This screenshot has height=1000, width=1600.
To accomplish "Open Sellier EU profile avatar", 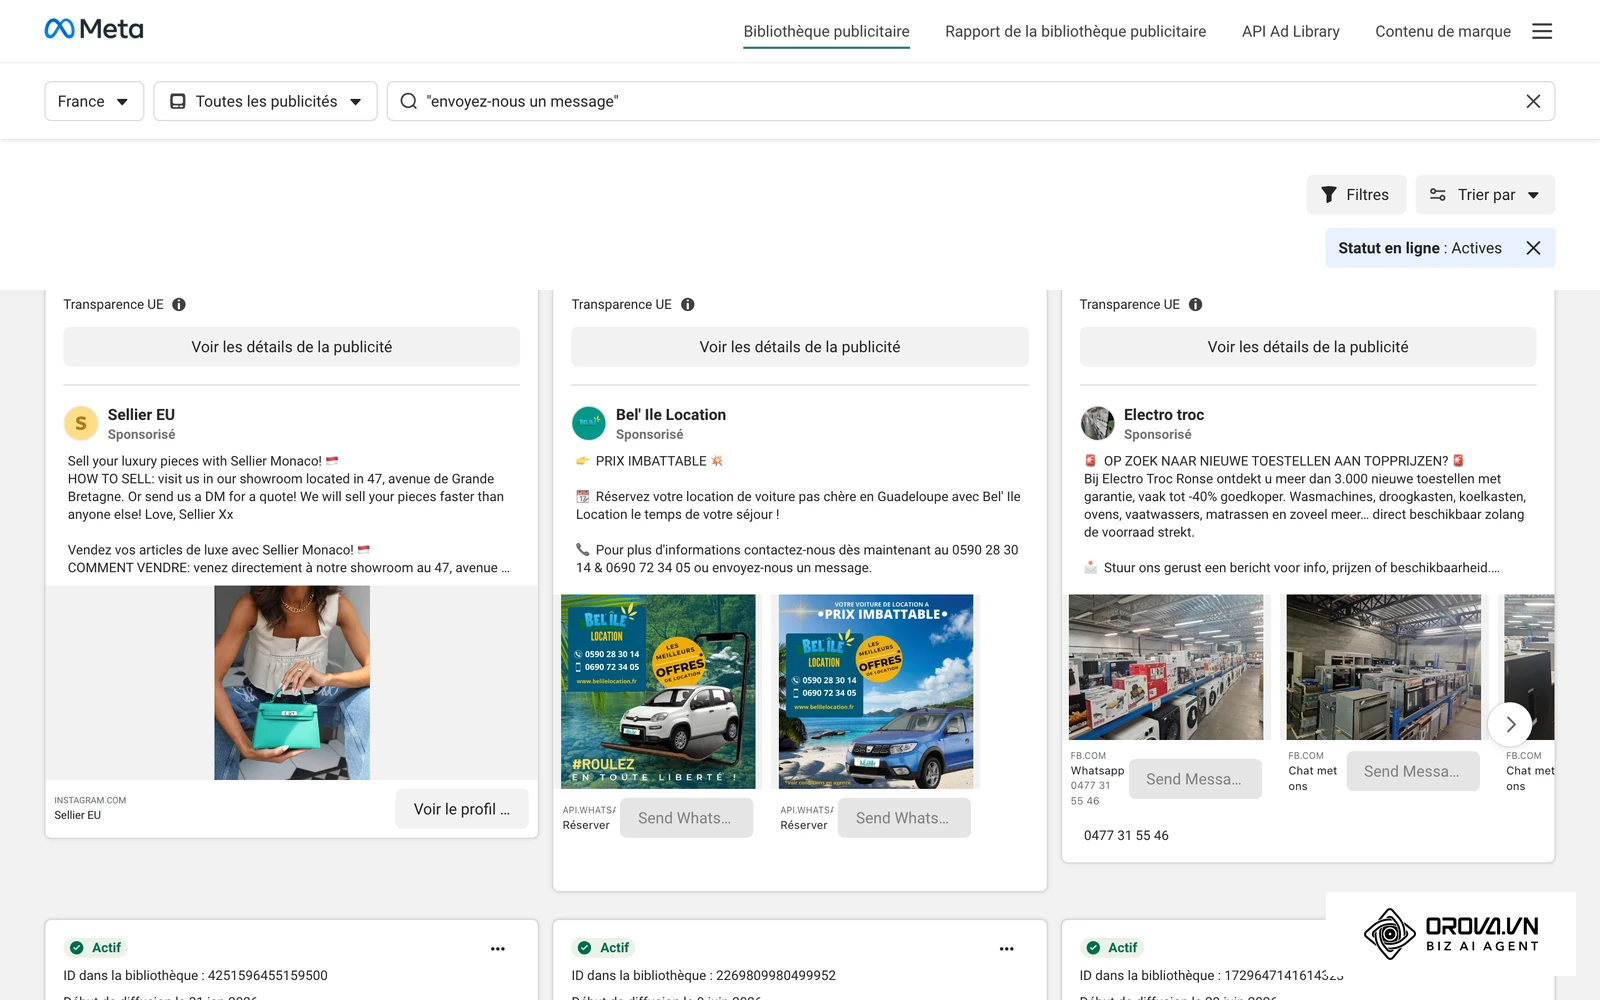I will (81, 423).
